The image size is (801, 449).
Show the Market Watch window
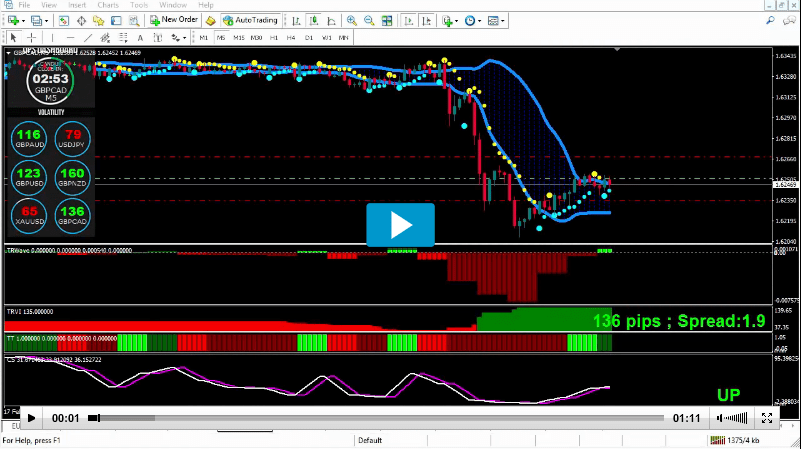click(x=63, y=21)
